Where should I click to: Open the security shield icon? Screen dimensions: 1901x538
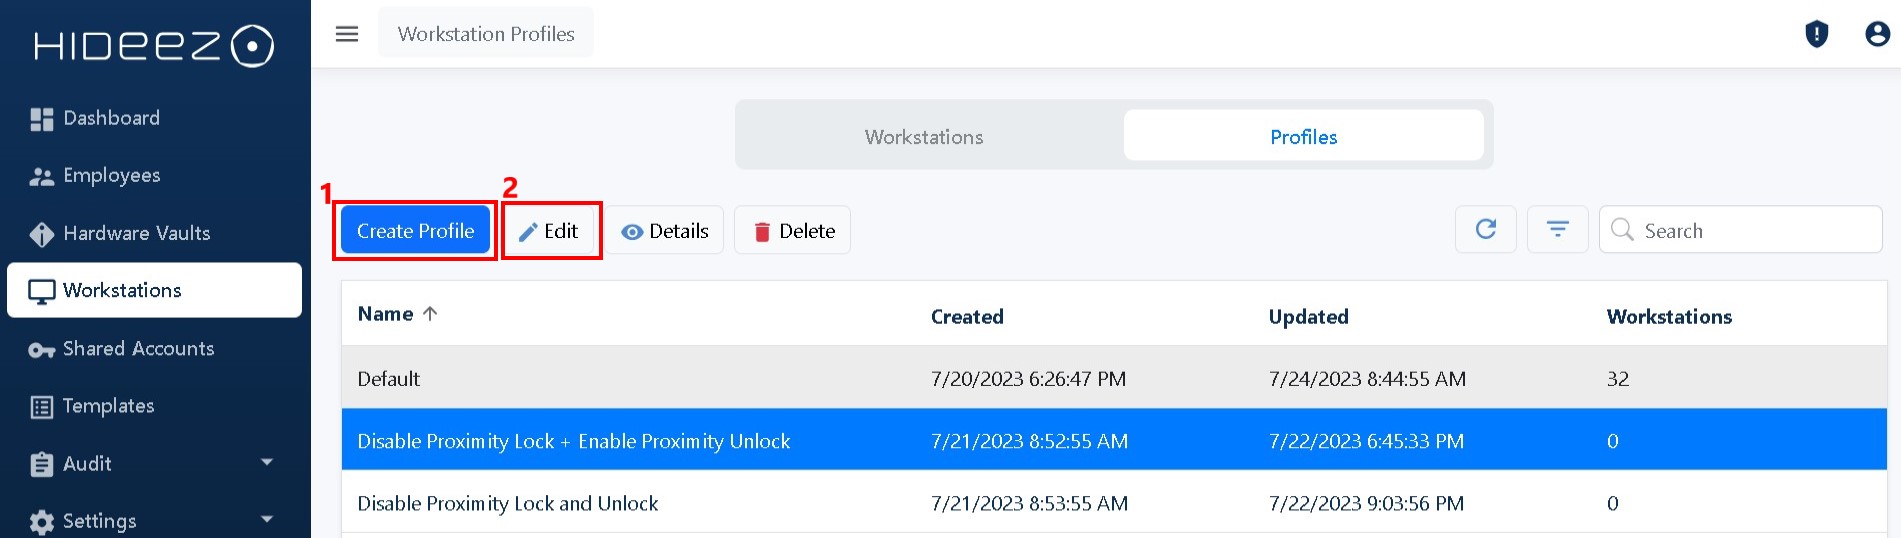(1816, 34)
